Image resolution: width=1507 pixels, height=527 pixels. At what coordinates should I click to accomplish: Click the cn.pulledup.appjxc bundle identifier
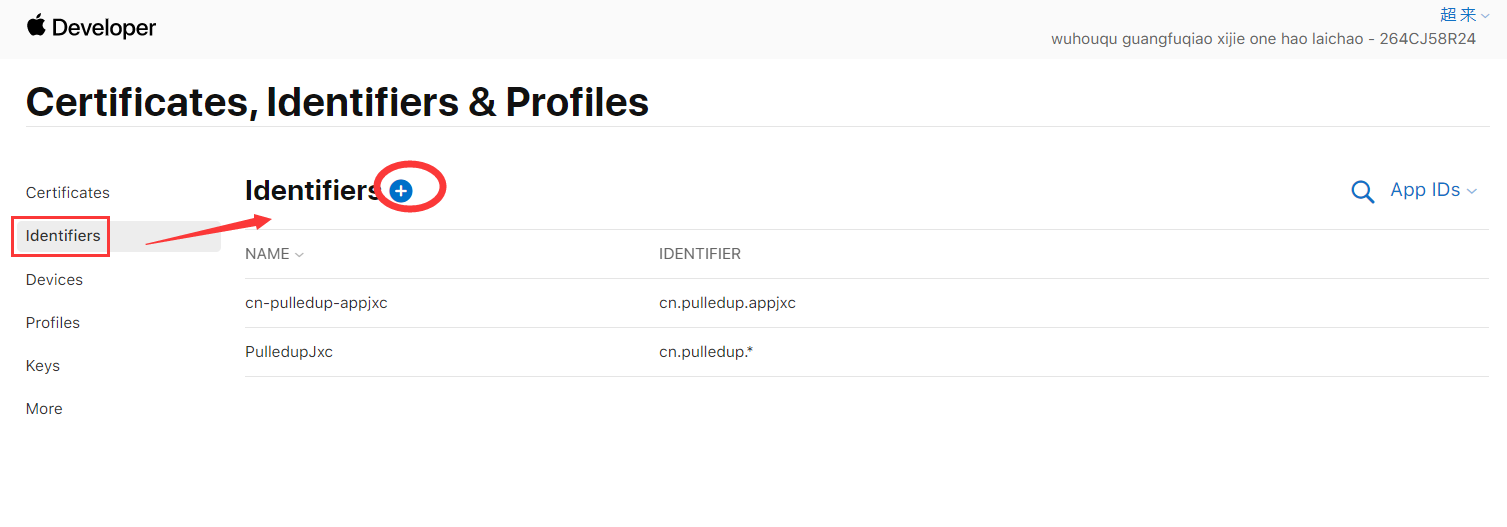[x=727, y=303]
